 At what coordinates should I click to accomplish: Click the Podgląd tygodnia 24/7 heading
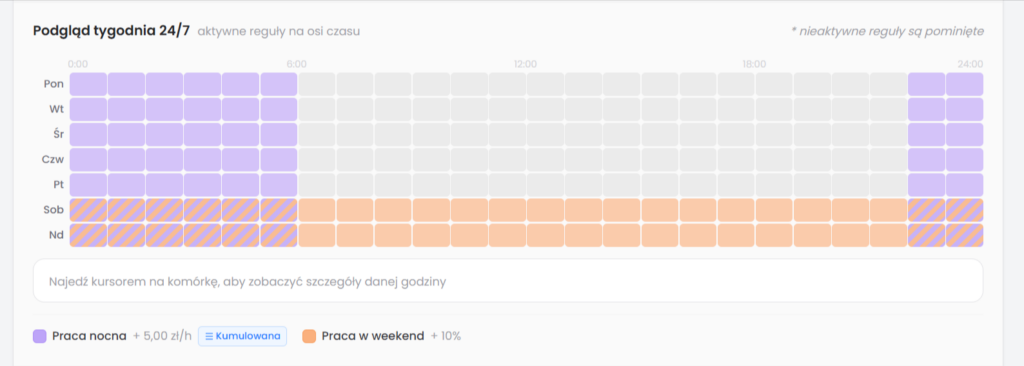[111, 31]
